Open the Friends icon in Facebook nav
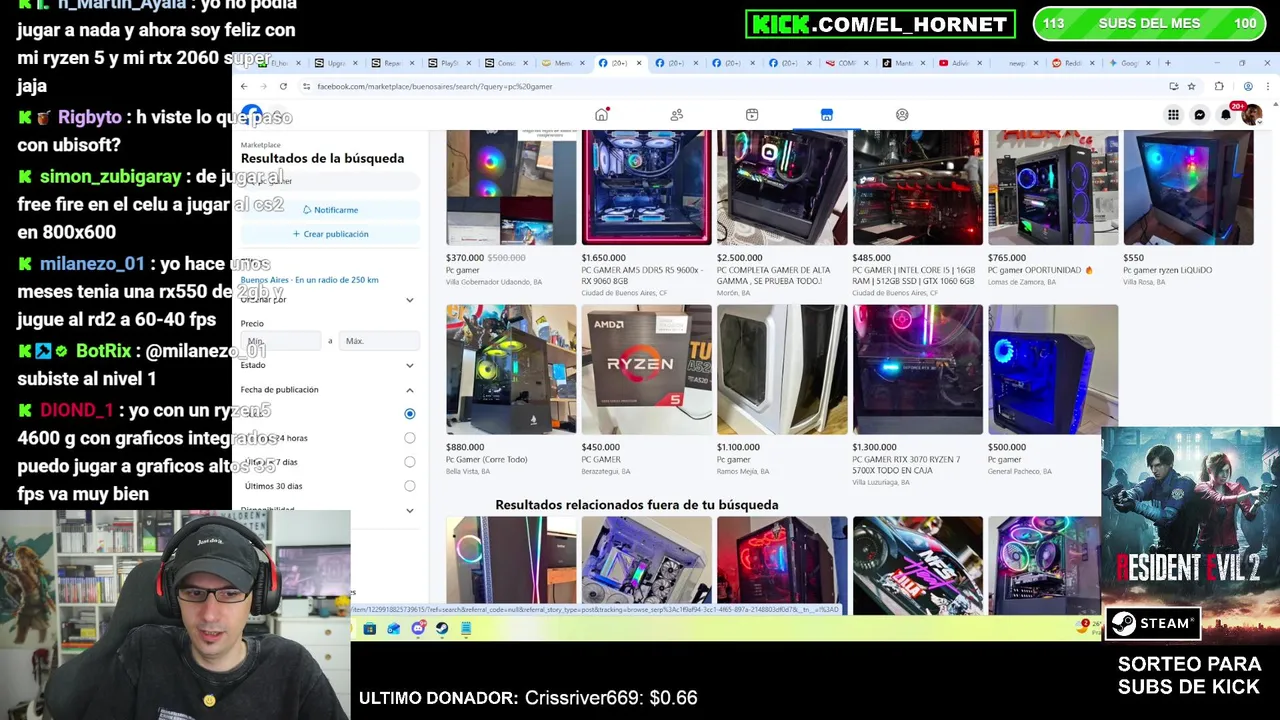This screenshot has height=720, width=1280. coord(677,115)
